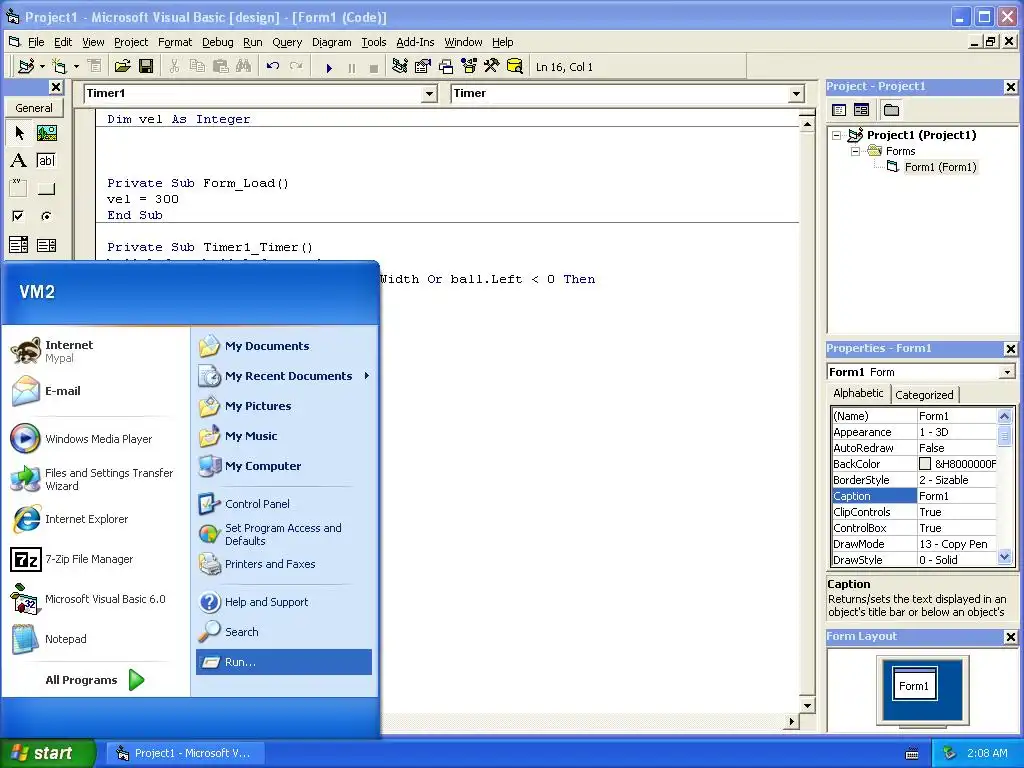
Task: Select the Pointer tool in Toolbox
Action: [x=18, y=133]
